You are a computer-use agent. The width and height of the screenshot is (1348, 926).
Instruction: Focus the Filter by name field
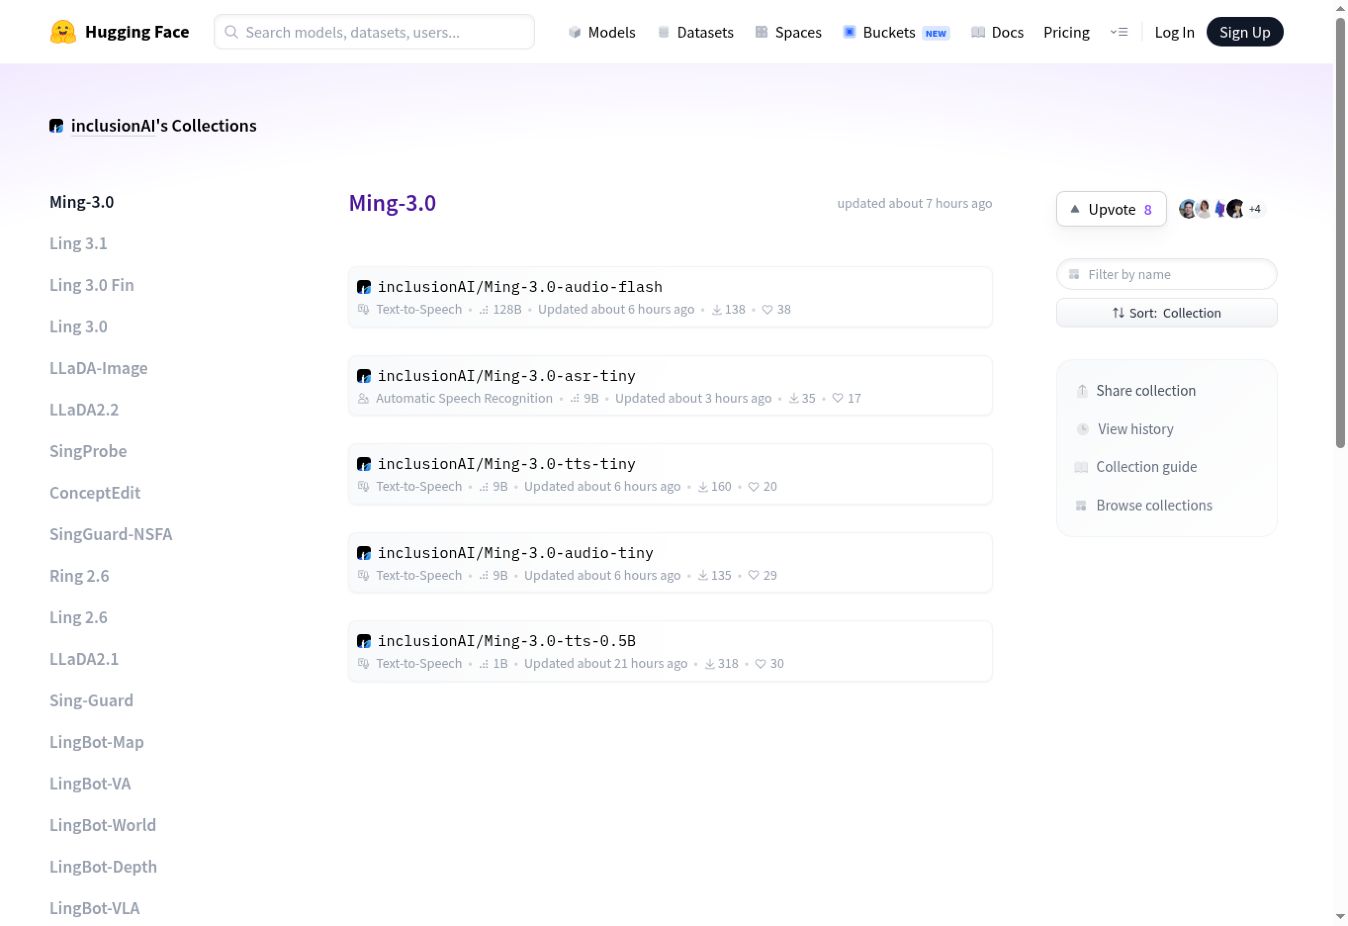click(x=1166, y=274)
